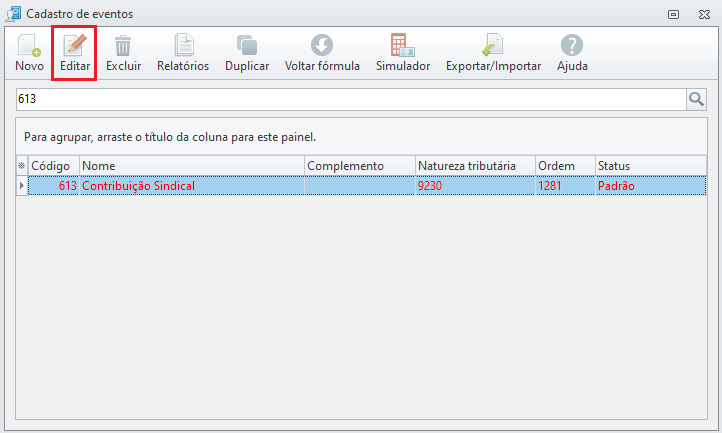Delete event using Excluir trash icon
722x433 pixels.
(x=123, y=53)
